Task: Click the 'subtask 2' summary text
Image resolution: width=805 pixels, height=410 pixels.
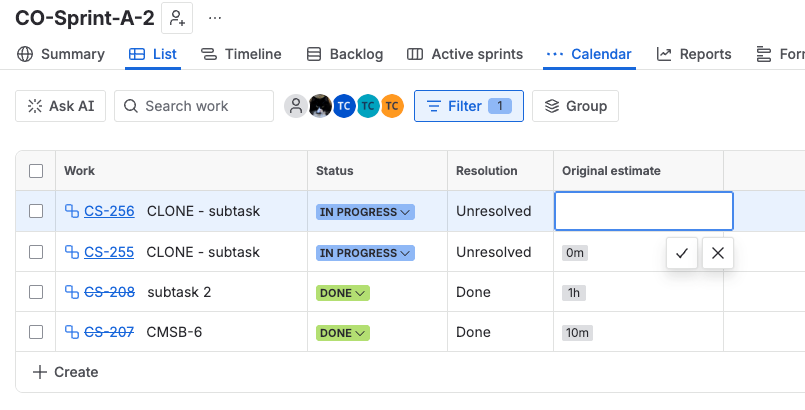Action: 179,292
